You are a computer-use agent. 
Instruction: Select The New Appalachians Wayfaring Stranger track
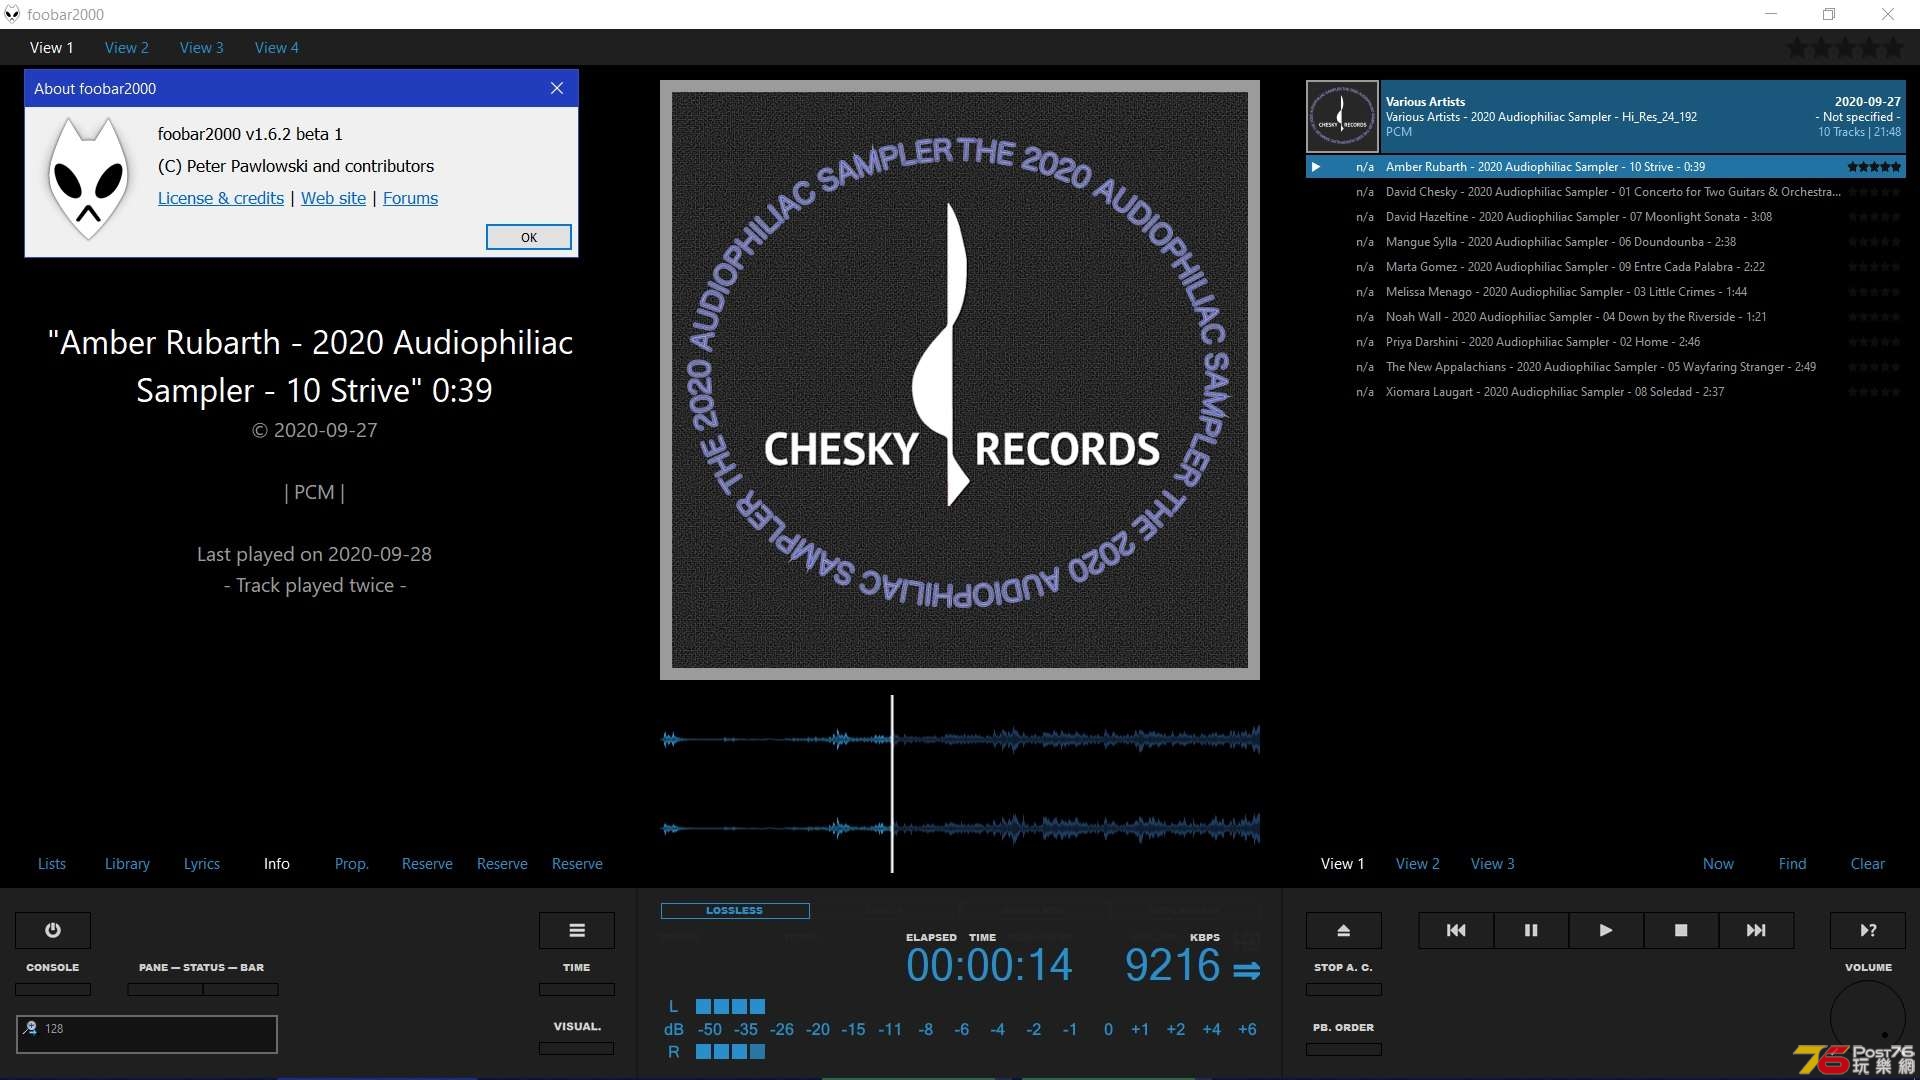point(1606,367)
